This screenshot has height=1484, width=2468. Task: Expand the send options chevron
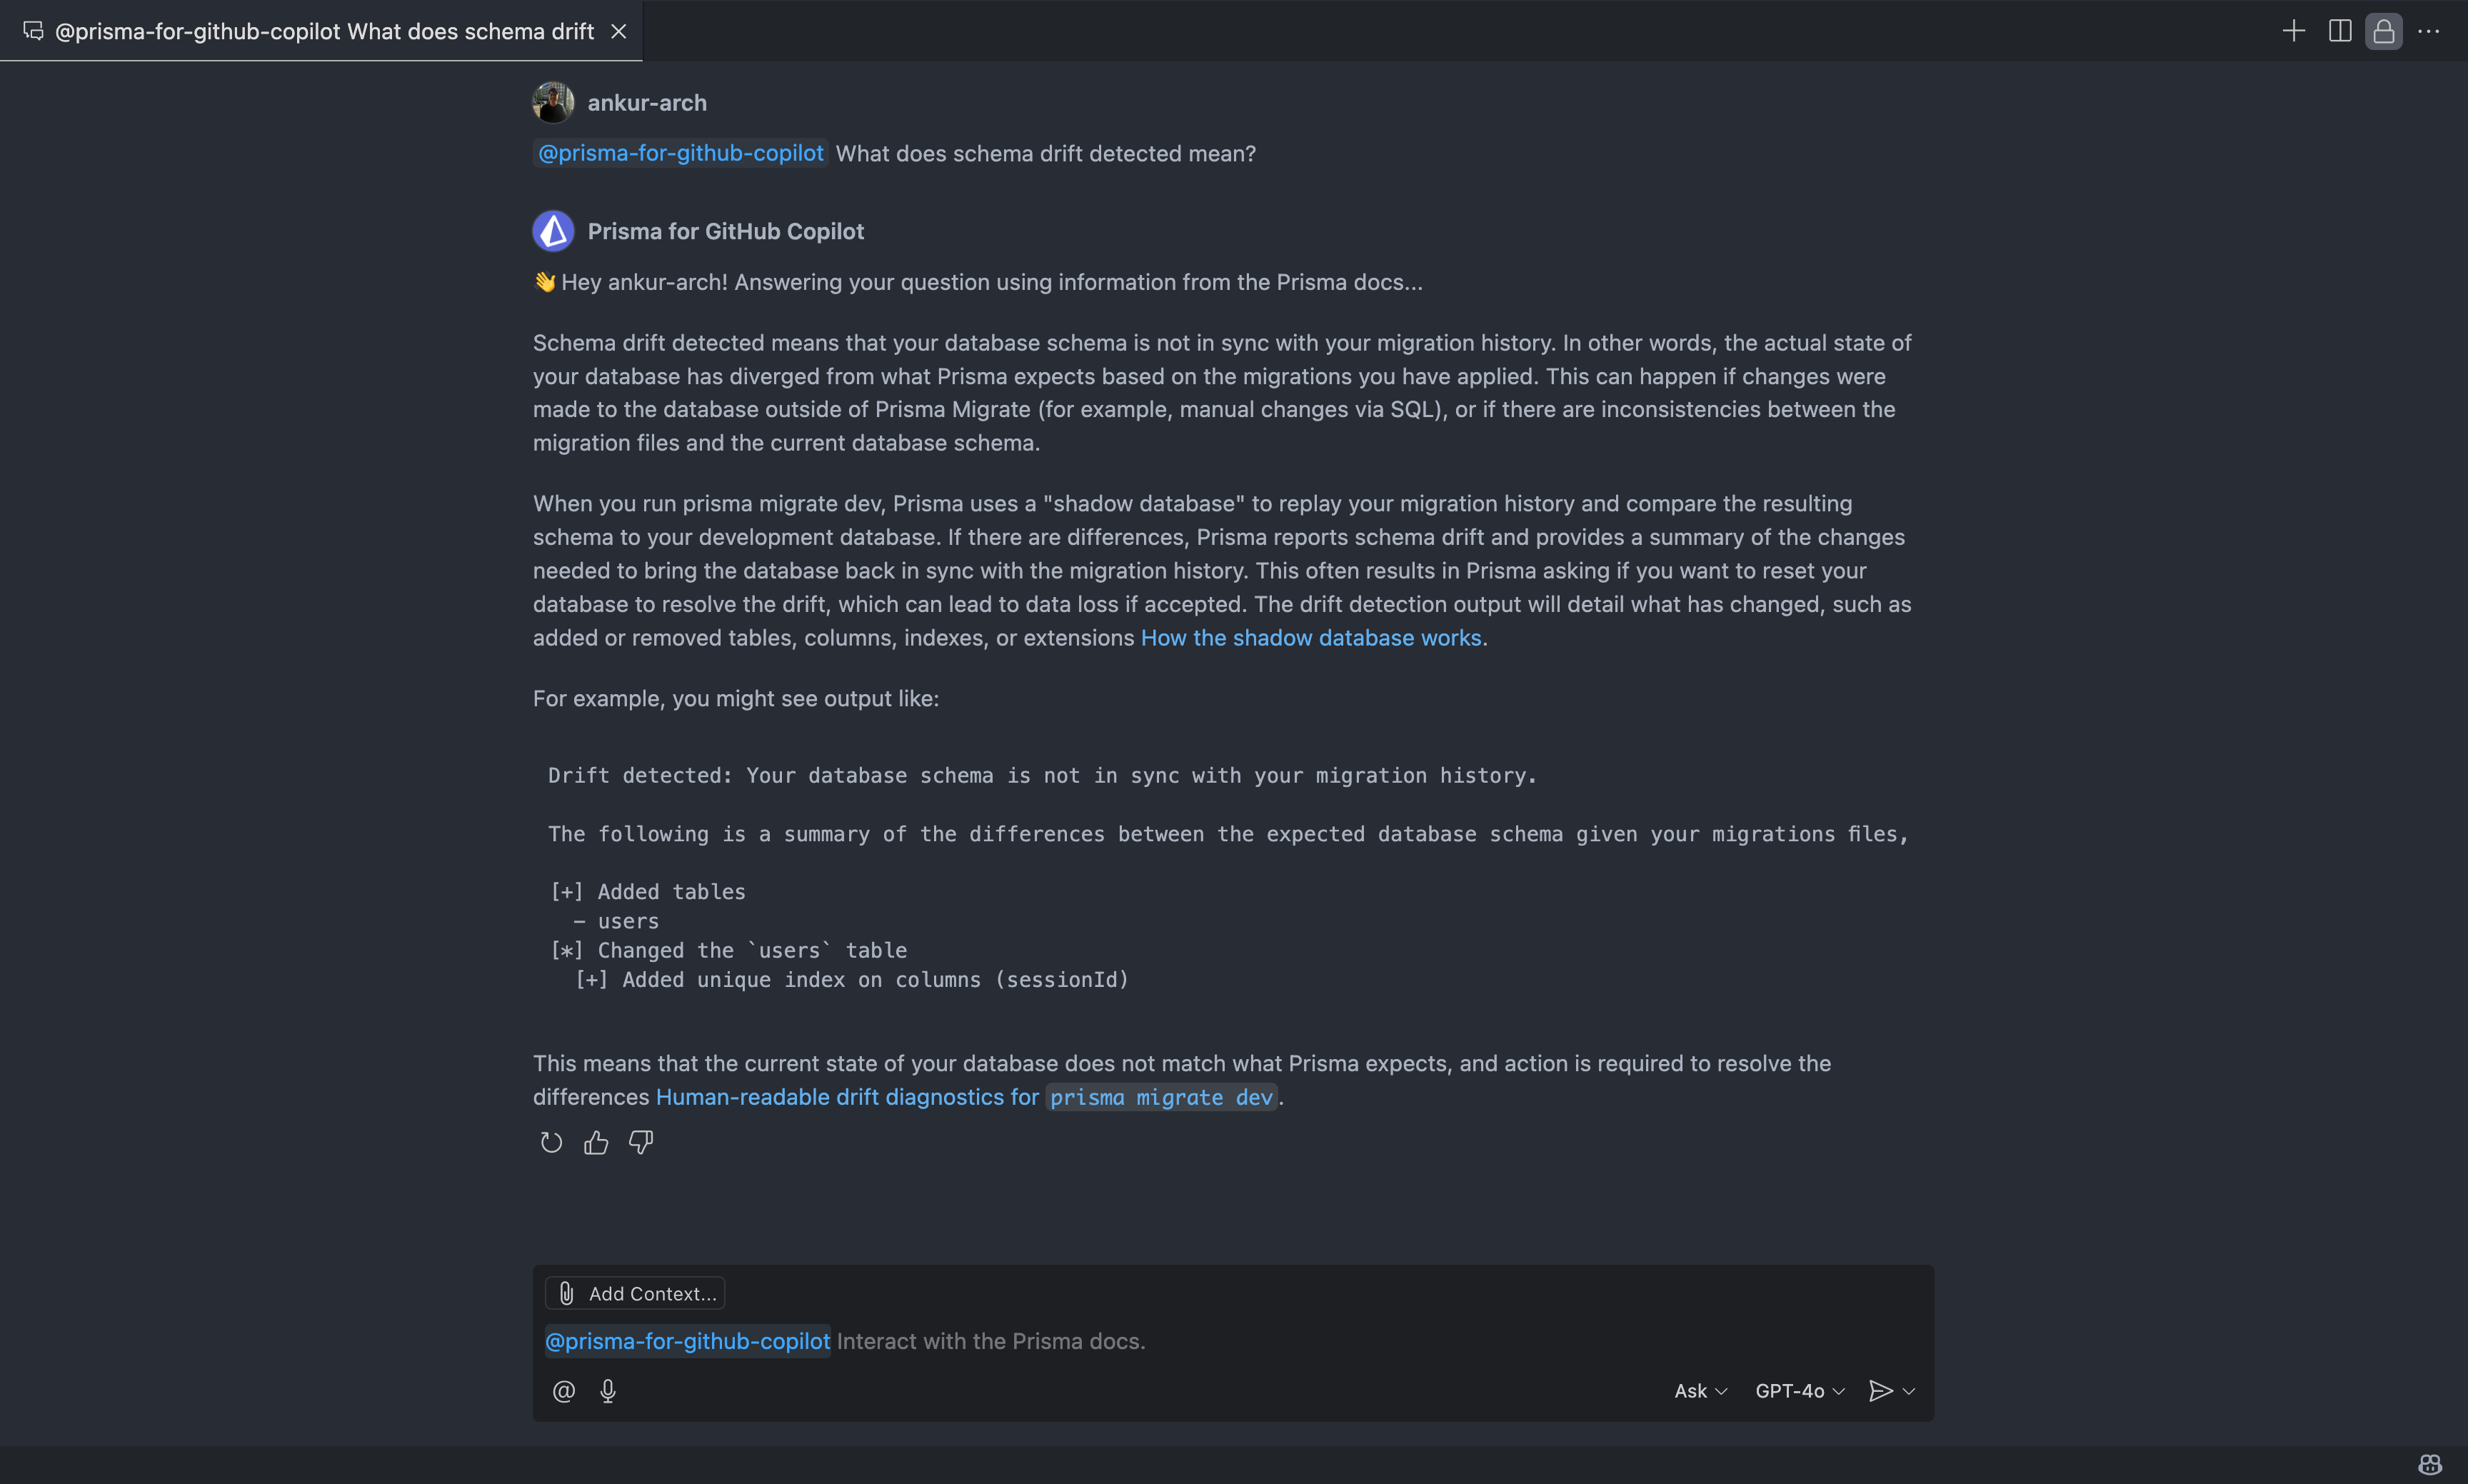click(1909, 1391)
